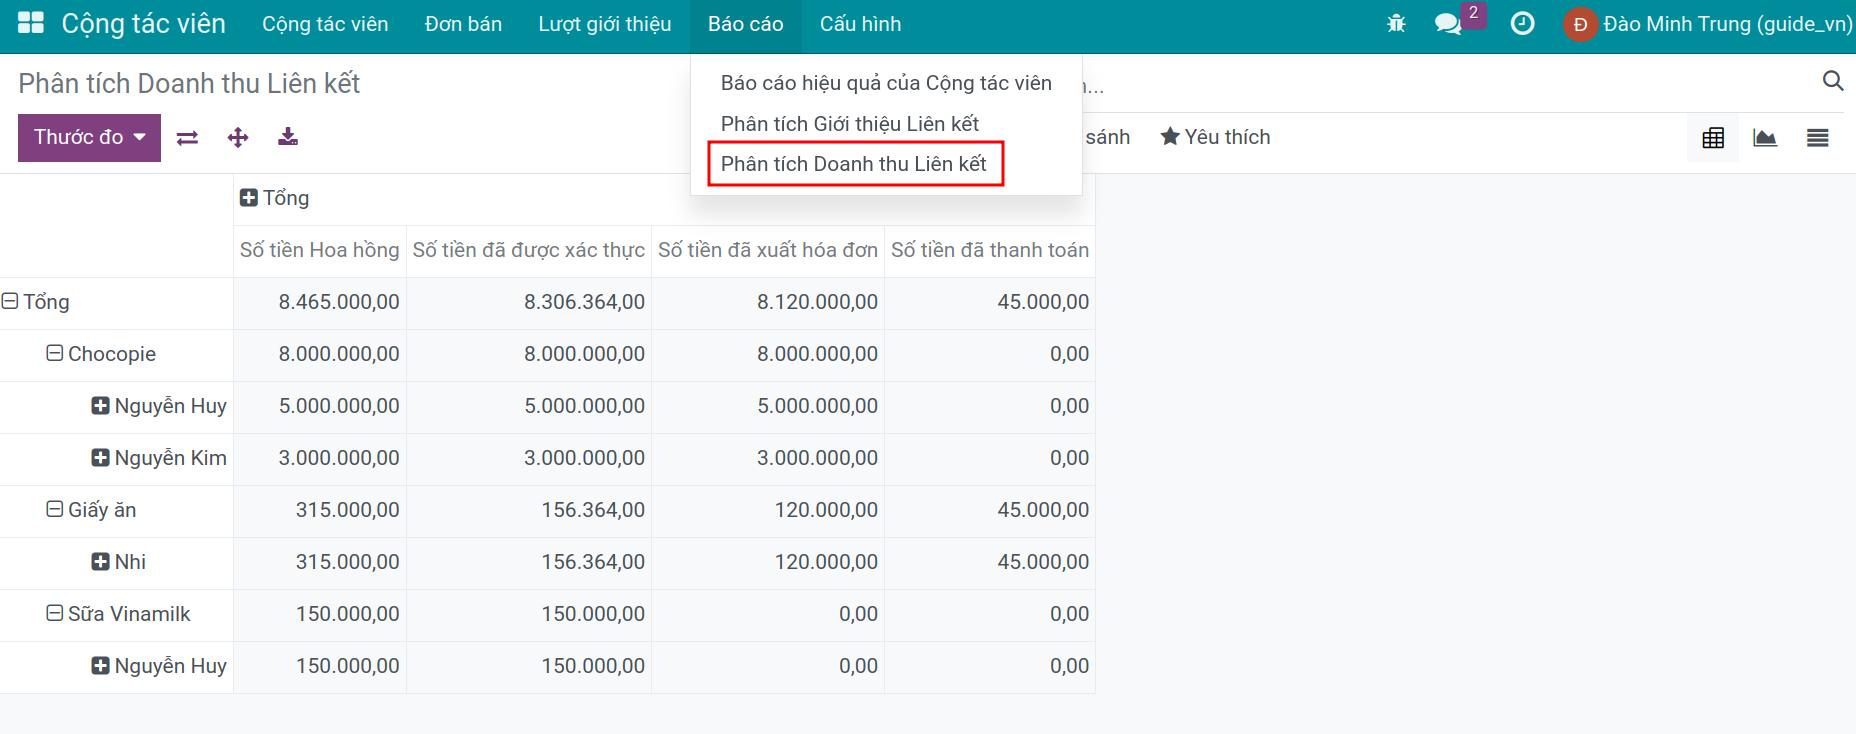Expand the Nguyễn Kim row

click(x=159, y=458)
